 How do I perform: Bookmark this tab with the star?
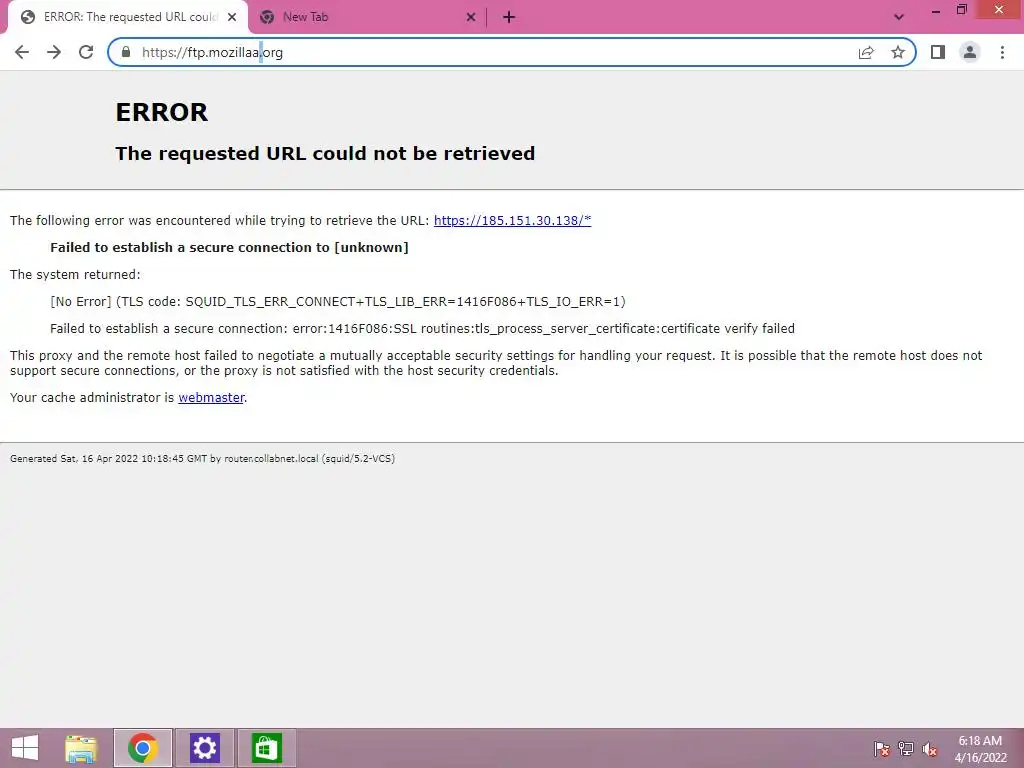(x=898, y=52)
